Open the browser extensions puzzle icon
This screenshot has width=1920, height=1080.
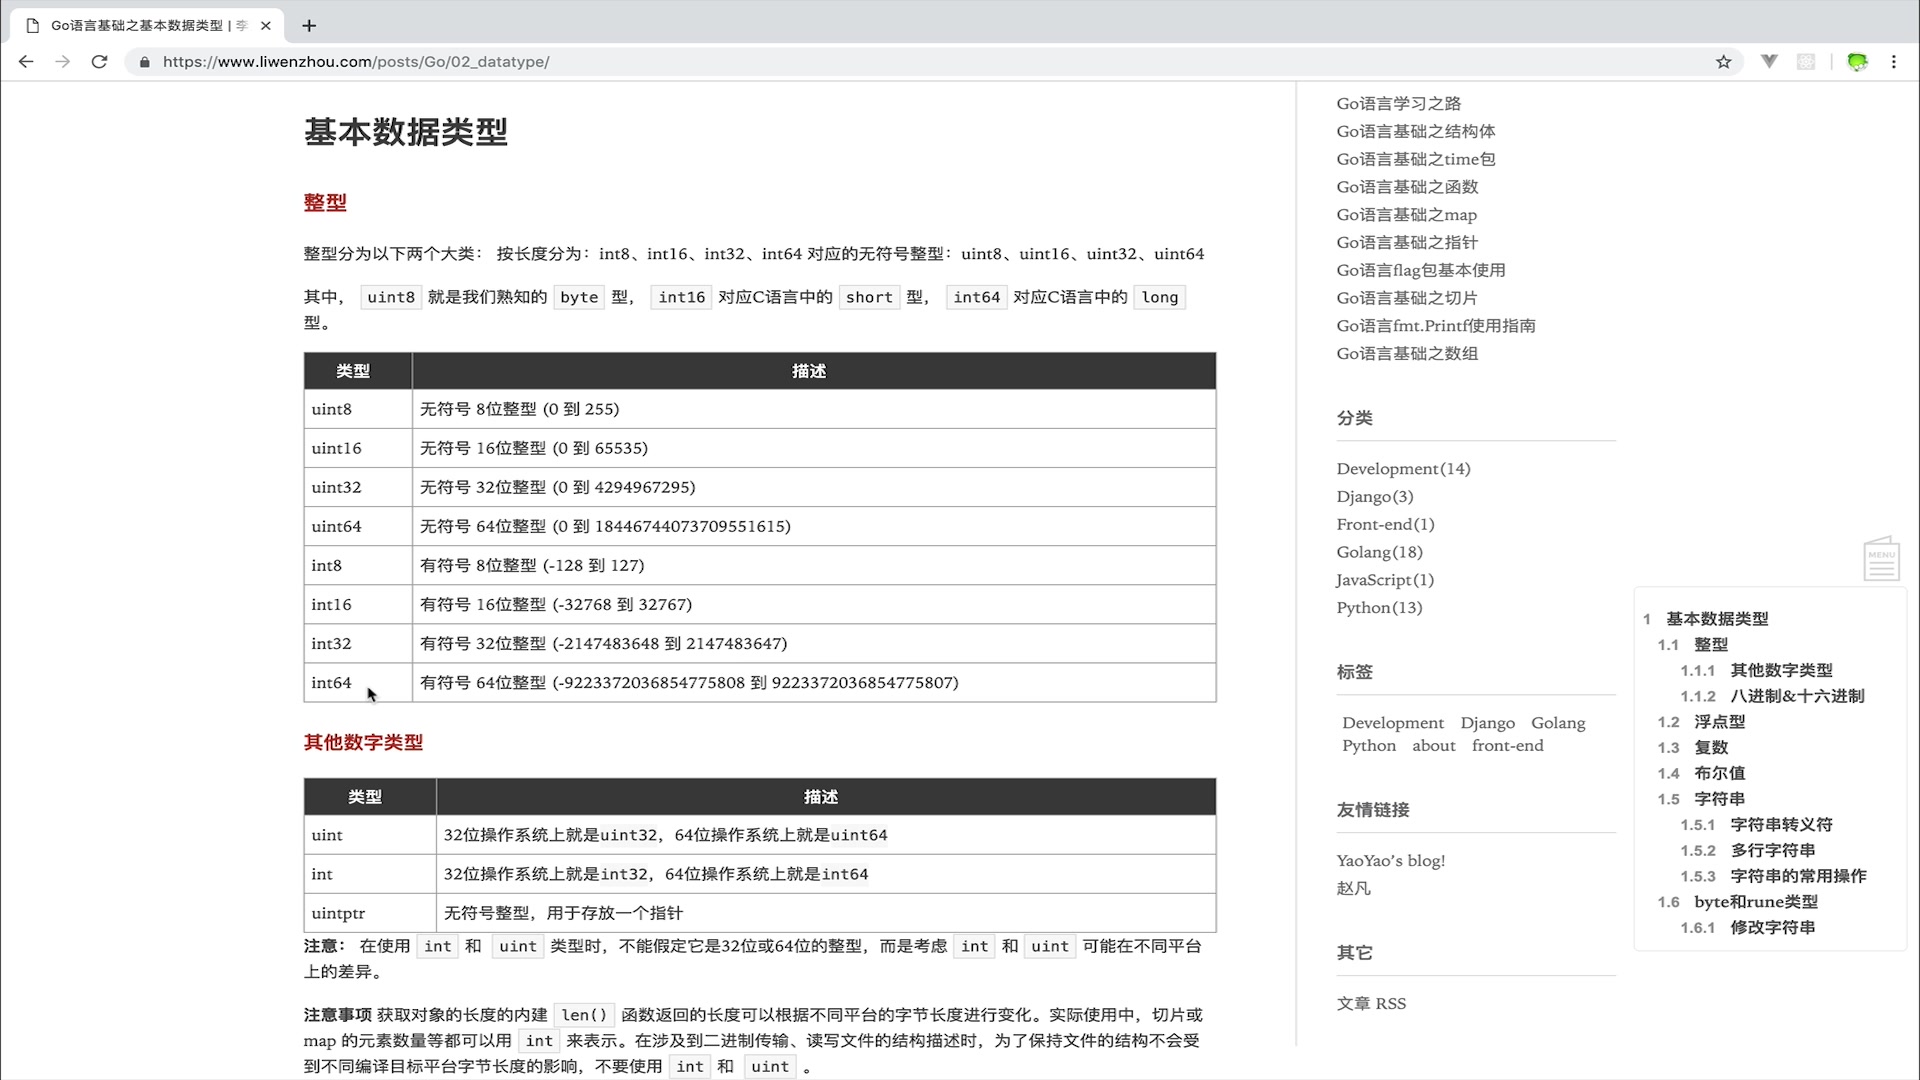(1805, 61)
